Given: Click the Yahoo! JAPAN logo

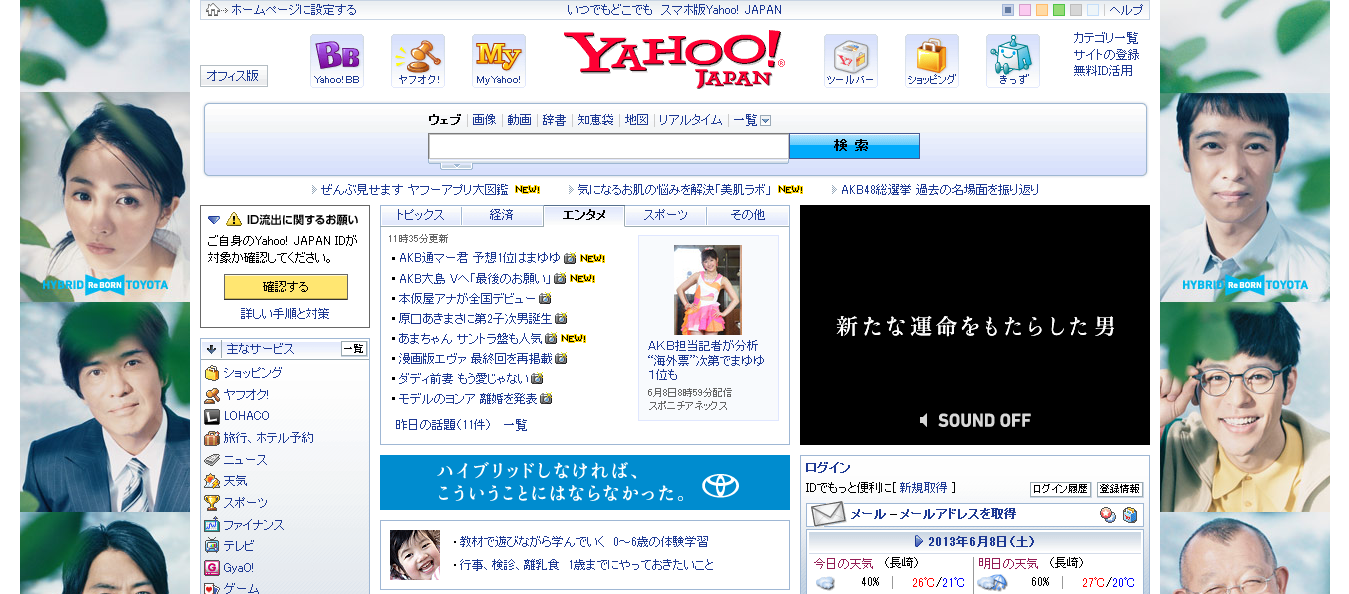Looking at the screenshot, I should click(x=674, y=59).
